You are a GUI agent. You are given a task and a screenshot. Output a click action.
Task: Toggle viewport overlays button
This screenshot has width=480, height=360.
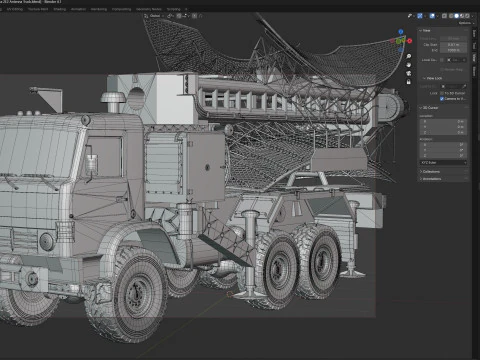coord(432,16)
